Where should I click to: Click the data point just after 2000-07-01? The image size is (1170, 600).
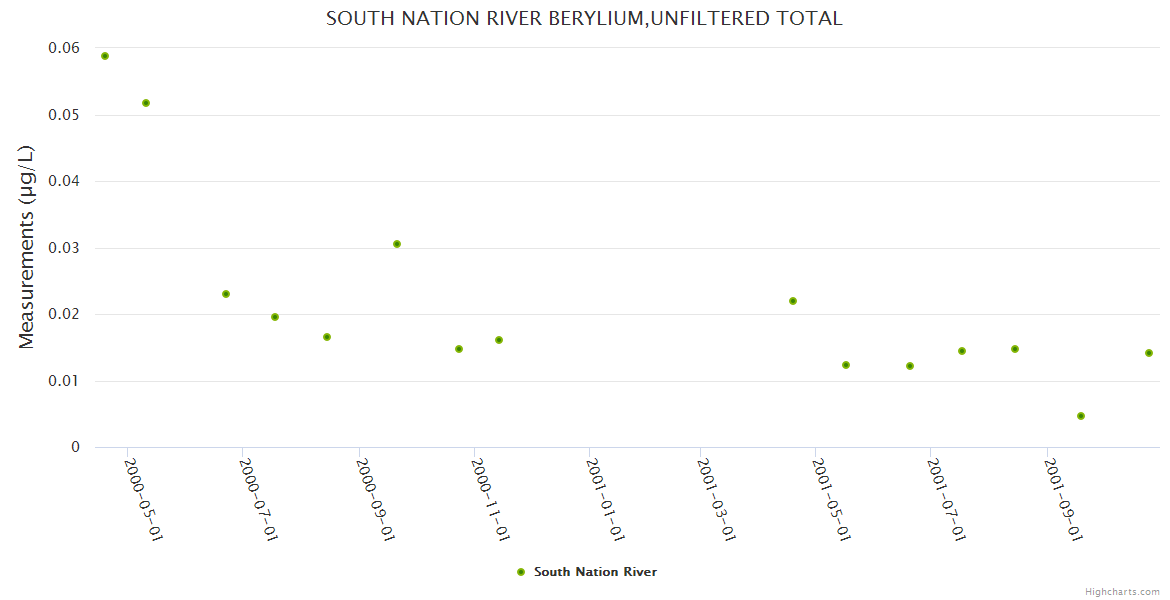click(275, 317)
